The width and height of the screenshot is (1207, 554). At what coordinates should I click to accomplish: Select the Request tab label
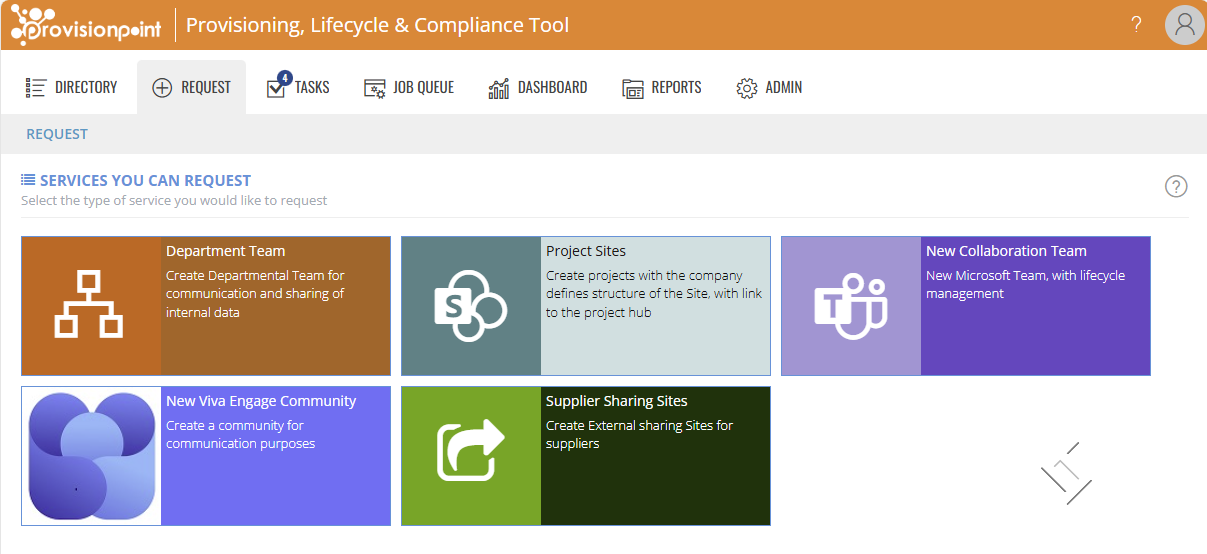206,88
